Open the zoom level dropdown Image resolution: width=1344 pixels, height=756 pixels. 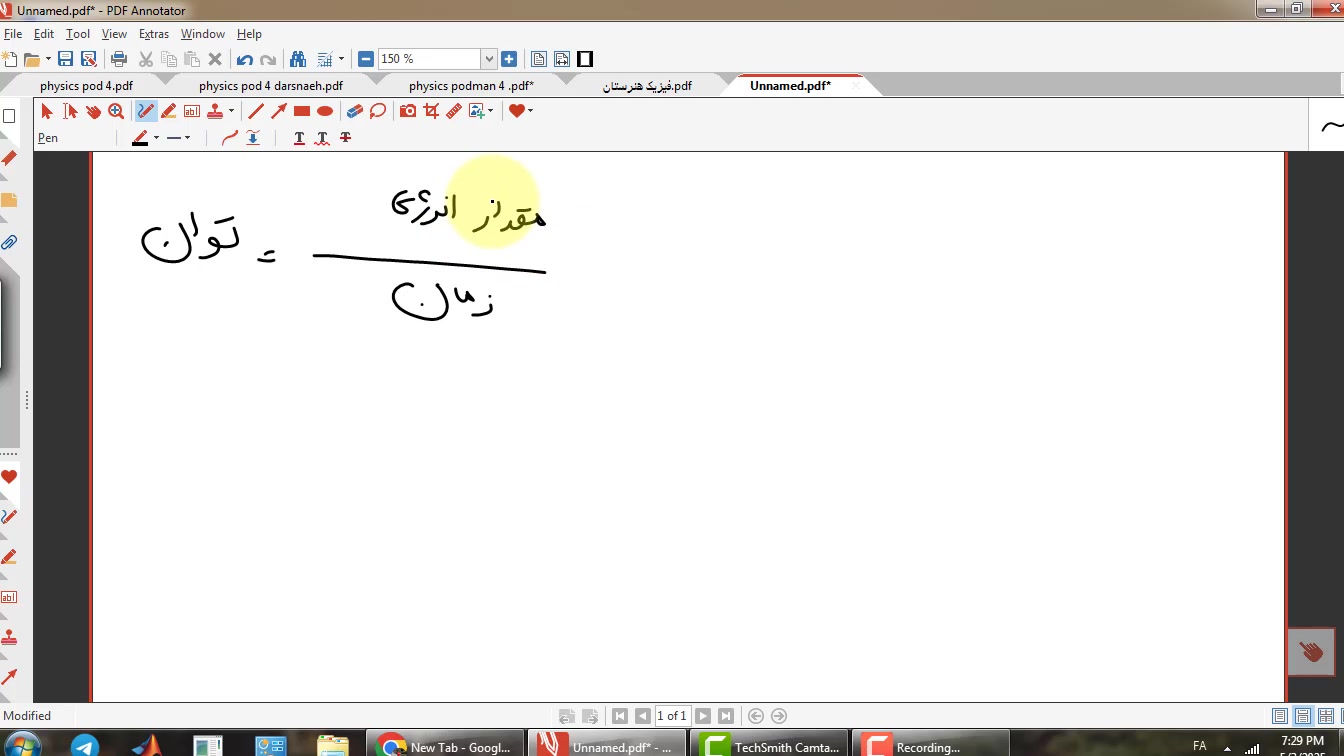click(488, 59)
